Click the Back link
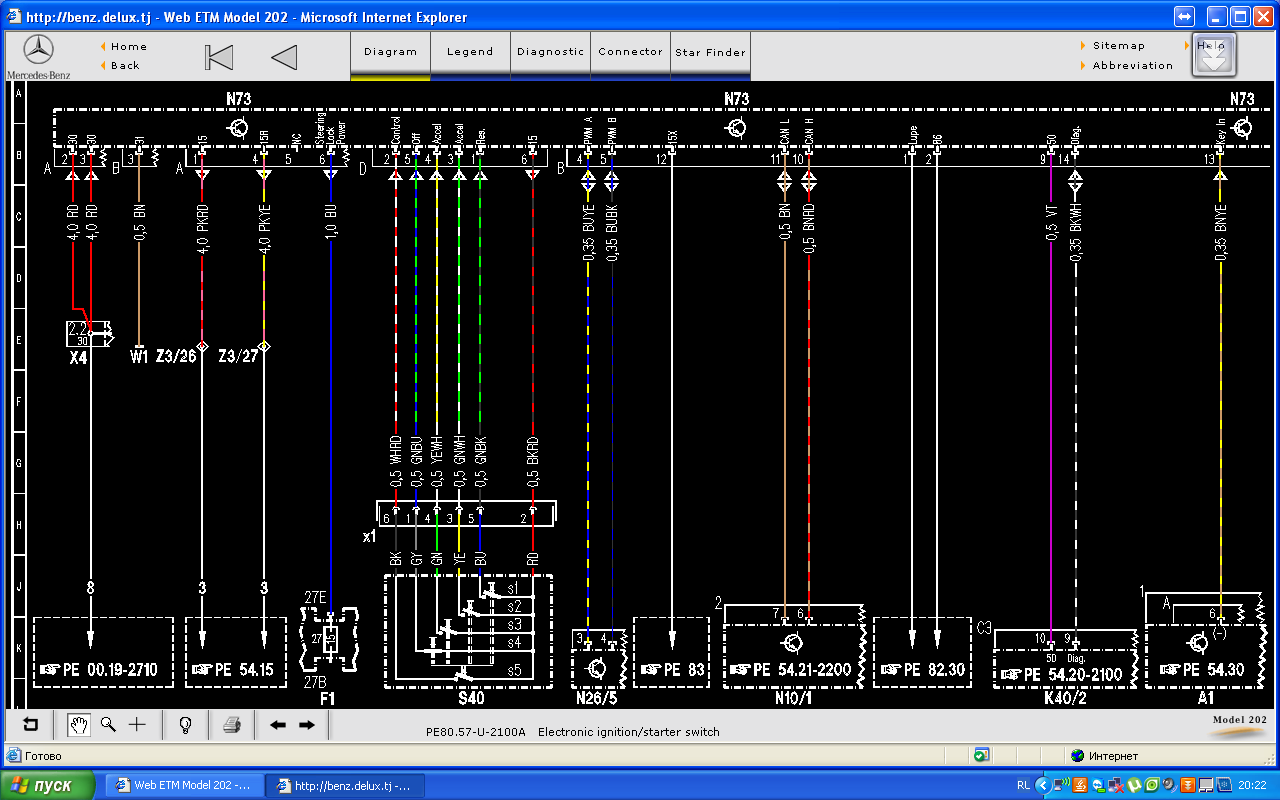Image resolution: width=1280 pixels, height=800 pixels. [x=125, y=65]
